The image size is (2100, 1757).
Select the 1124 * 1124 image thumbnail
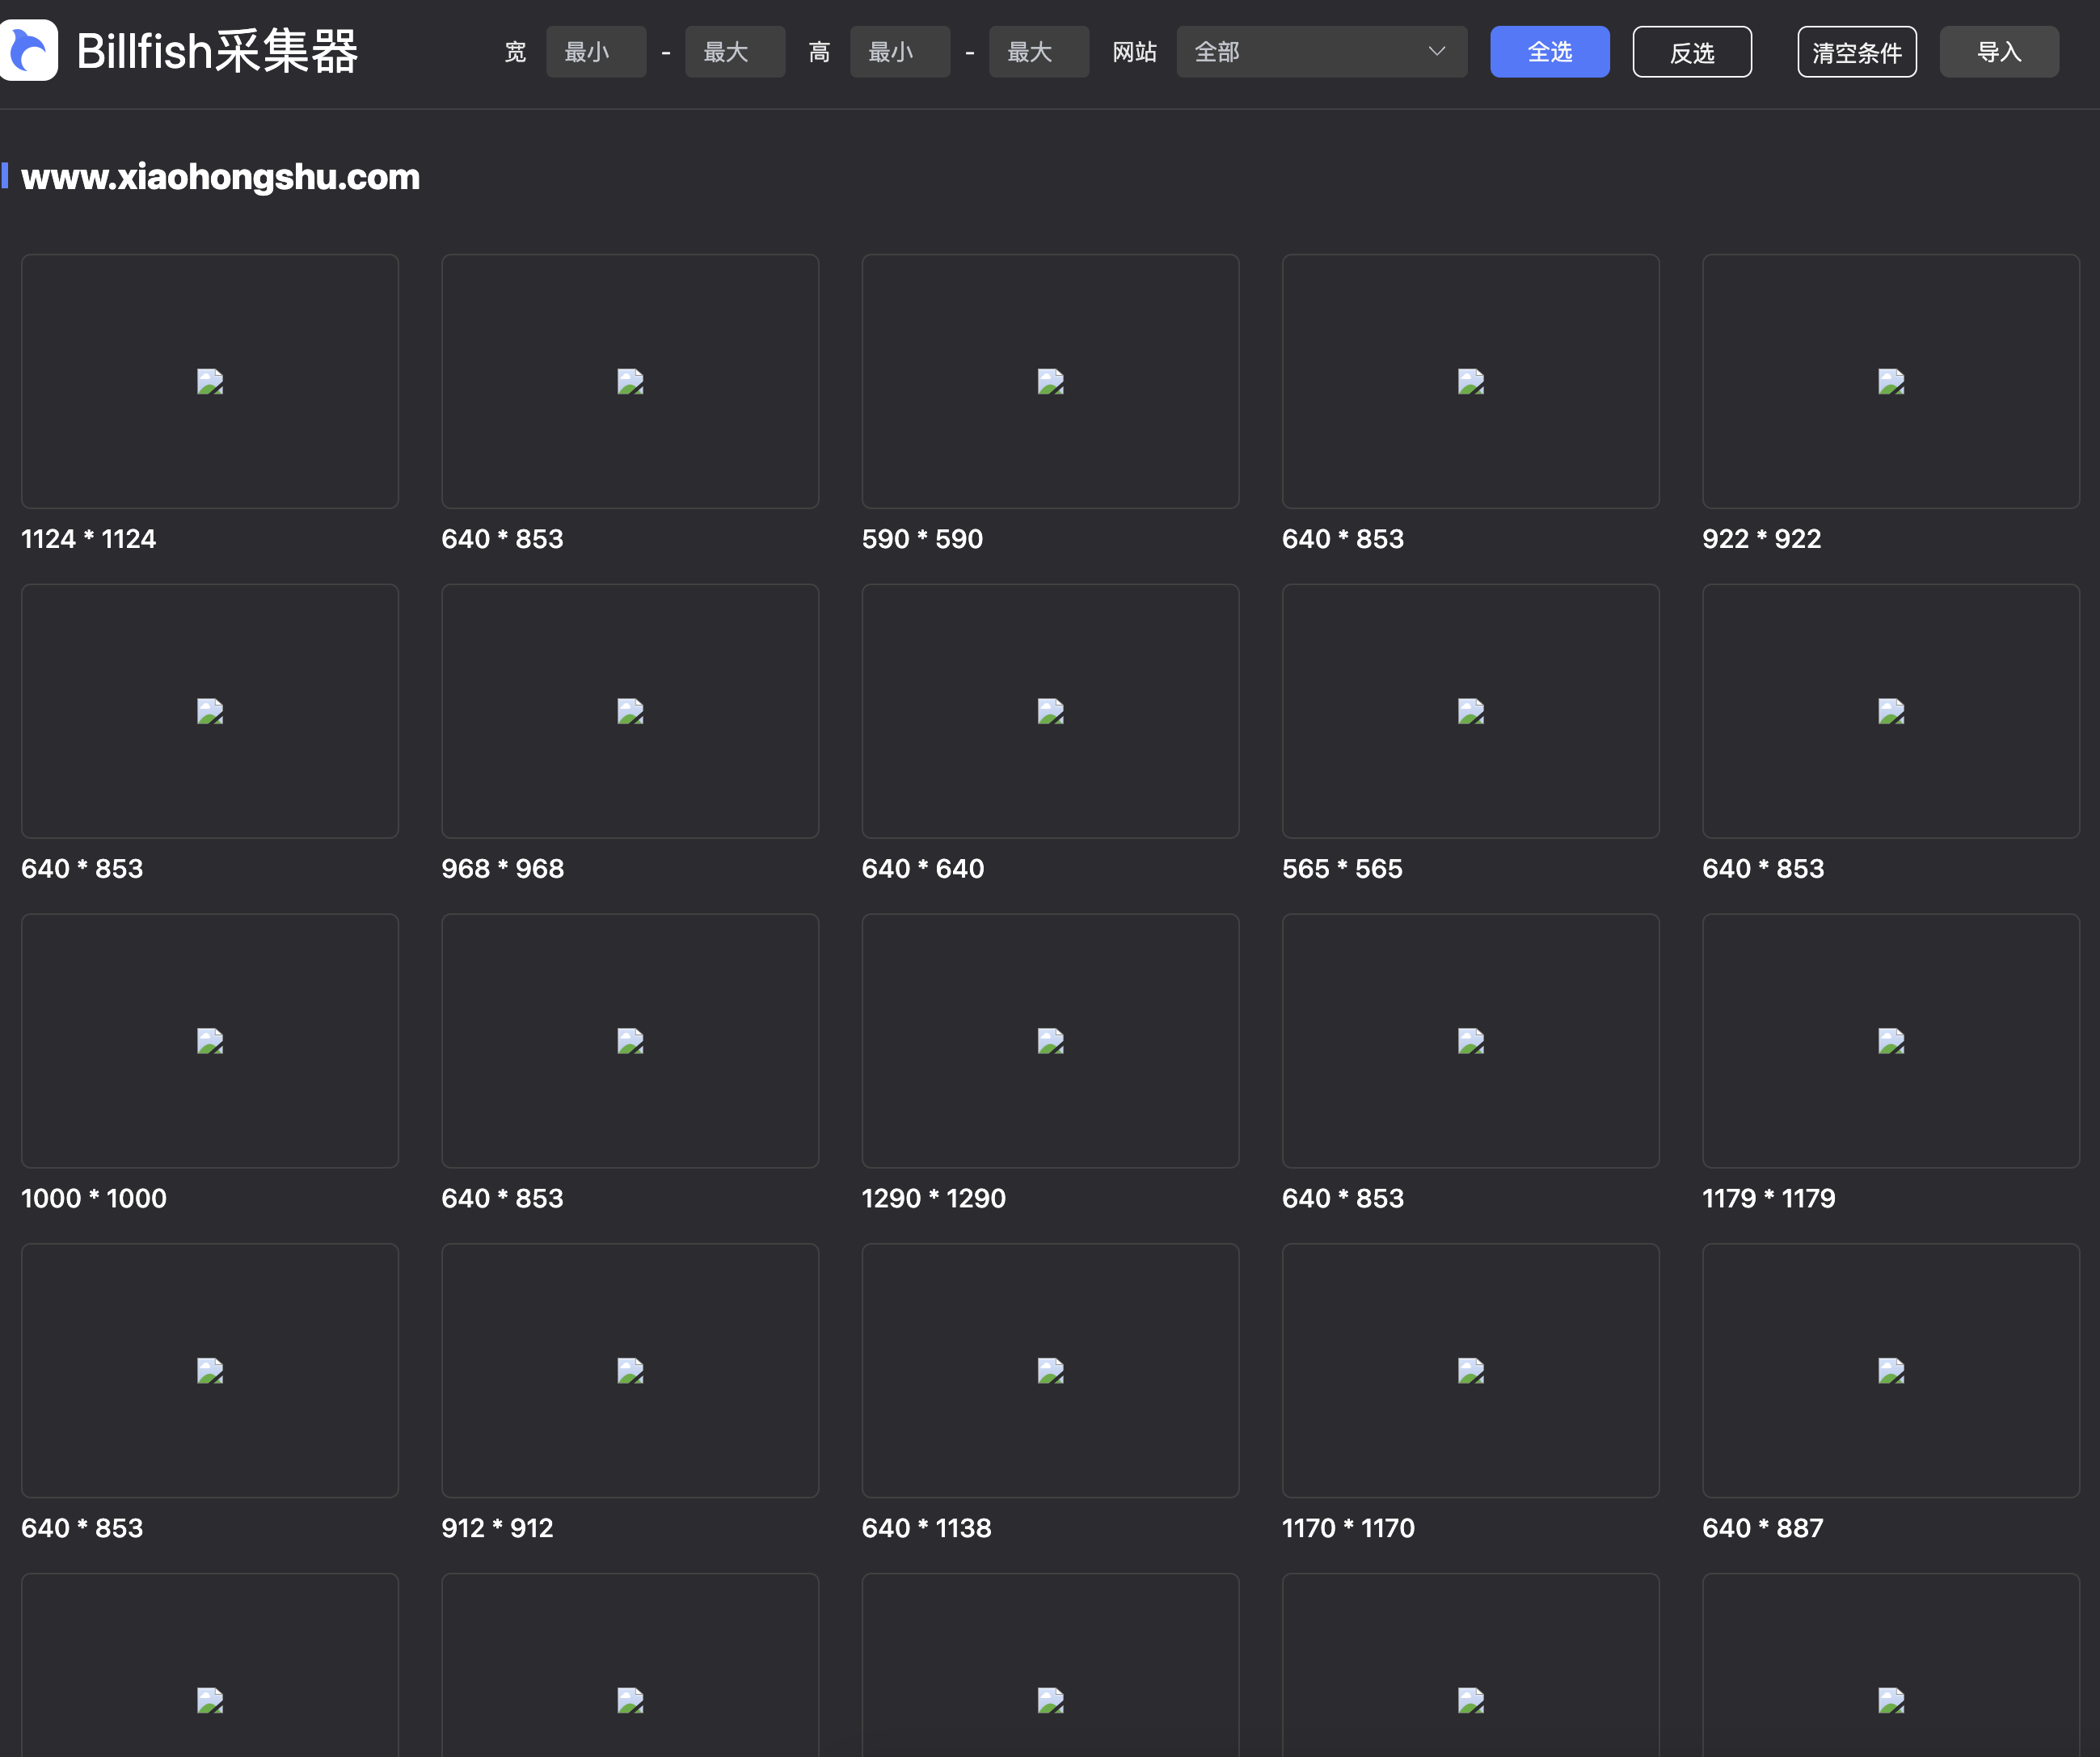[x=210, y=381]
